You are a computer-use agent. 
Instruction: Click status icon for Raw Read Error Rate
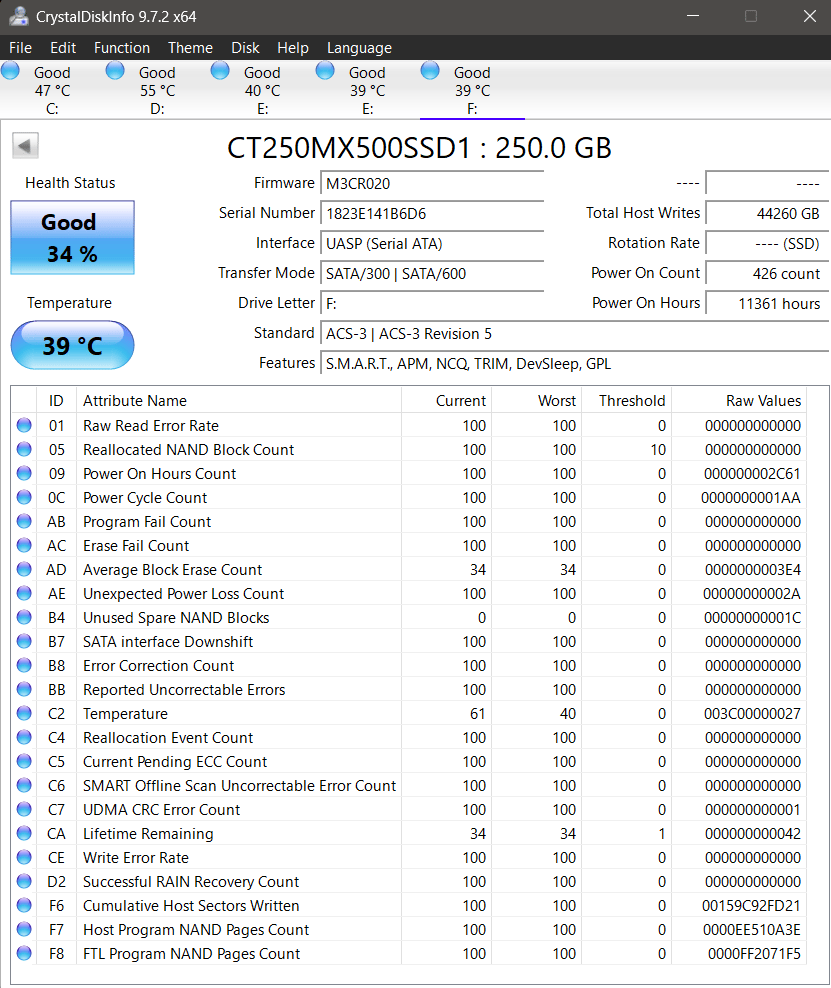[x=24, y=425]
